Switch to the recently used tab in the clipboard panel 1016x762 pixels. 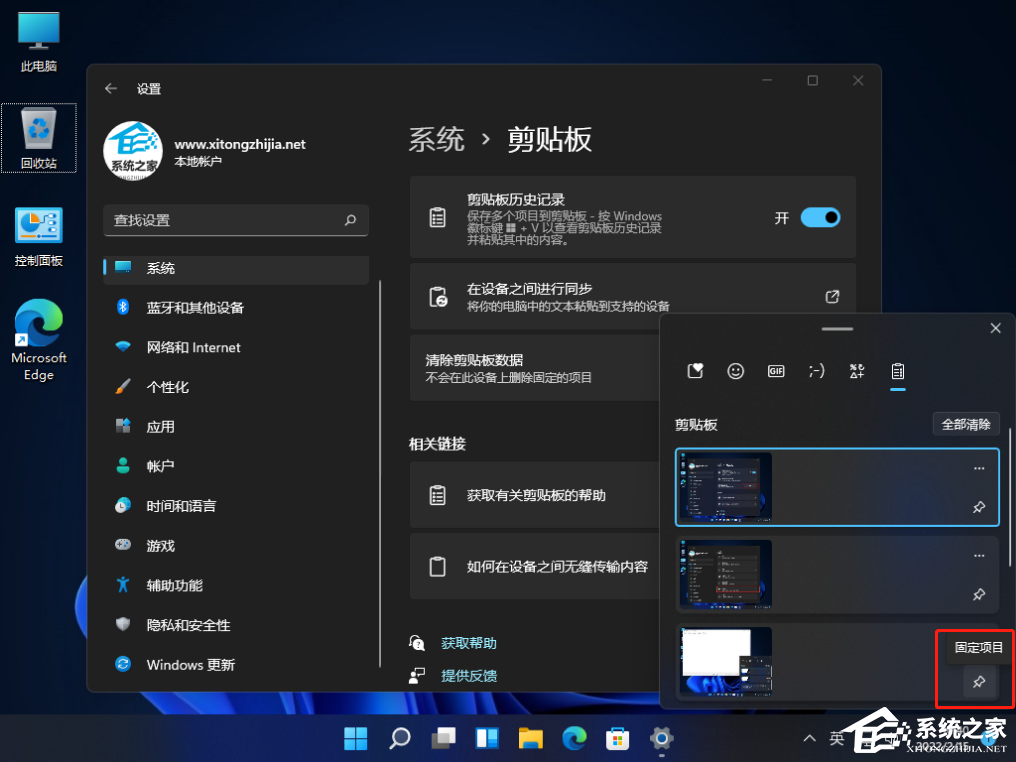coord(695,371)
